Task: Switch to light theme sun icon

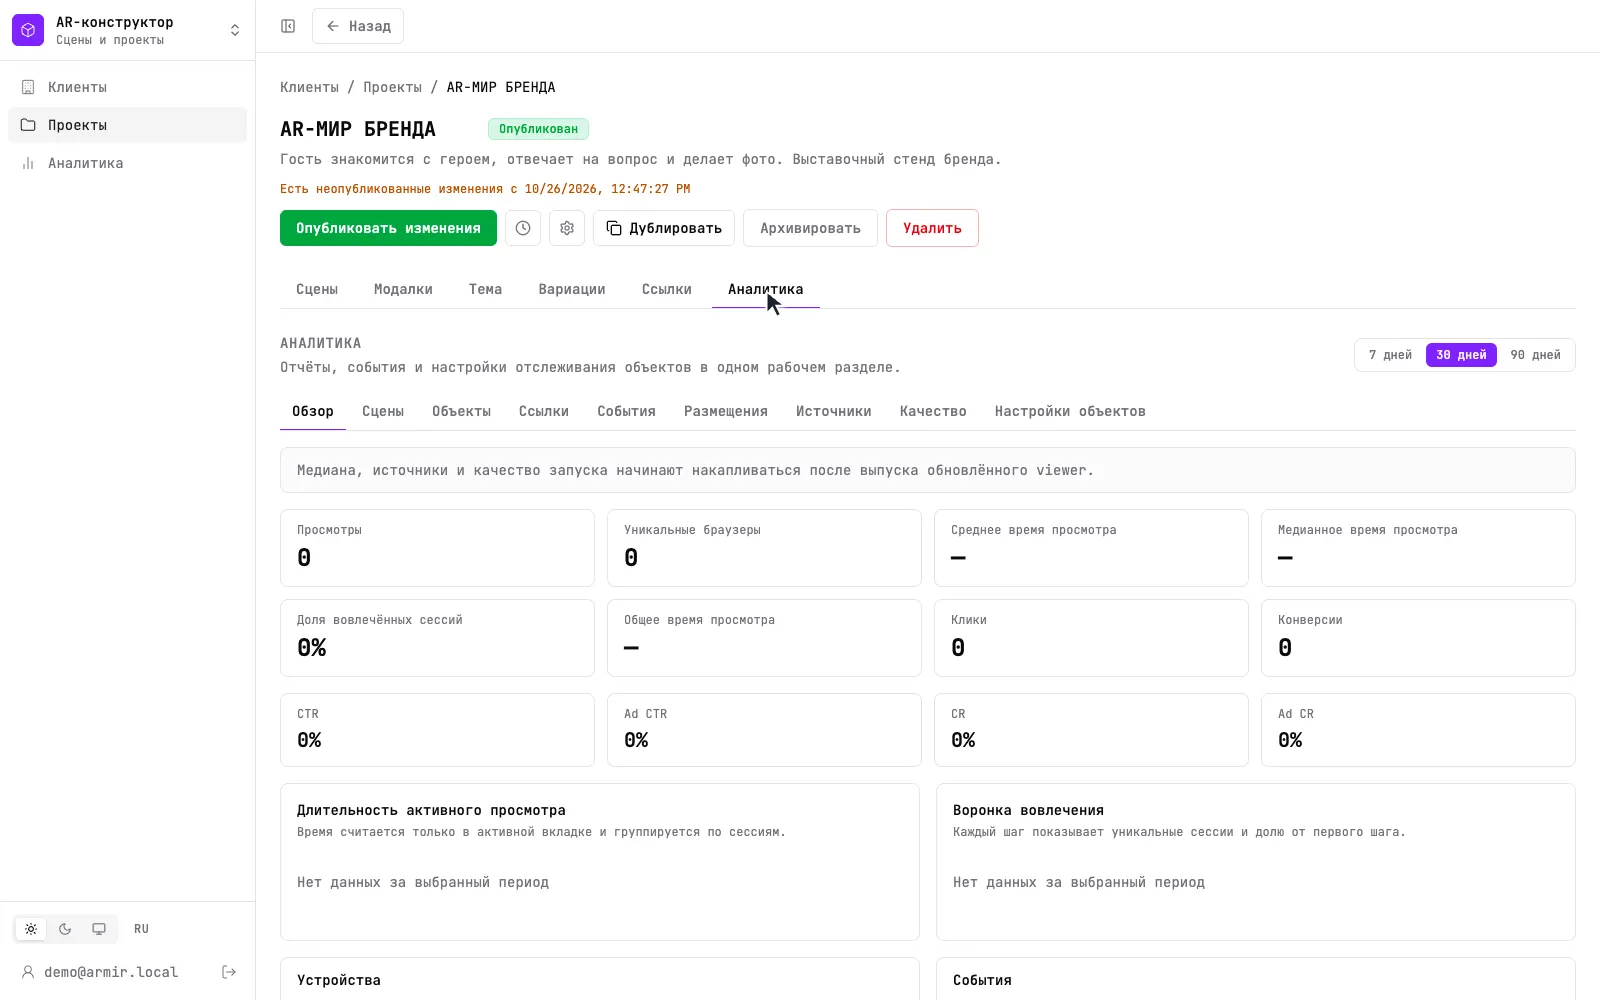Action: click(31, 929)
